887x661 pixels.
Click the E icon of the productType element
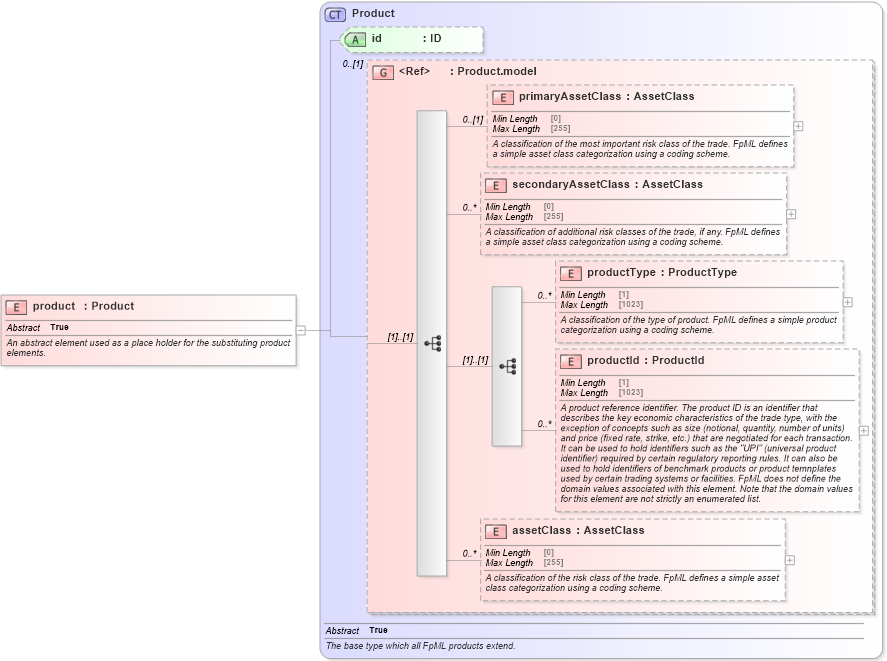(x=570, y=272)
